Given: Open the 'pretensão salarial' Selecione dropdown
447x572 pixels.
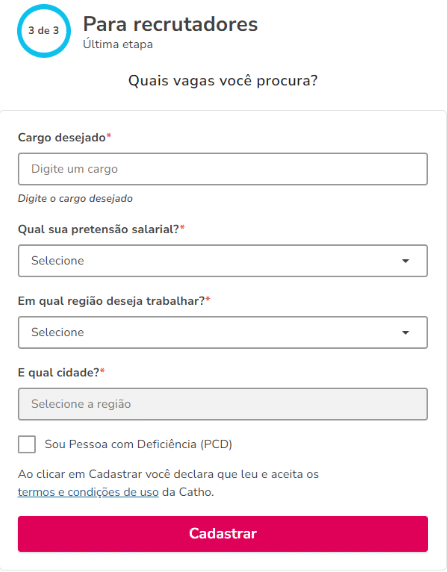Looking at the screenshot, I should 223,261.
